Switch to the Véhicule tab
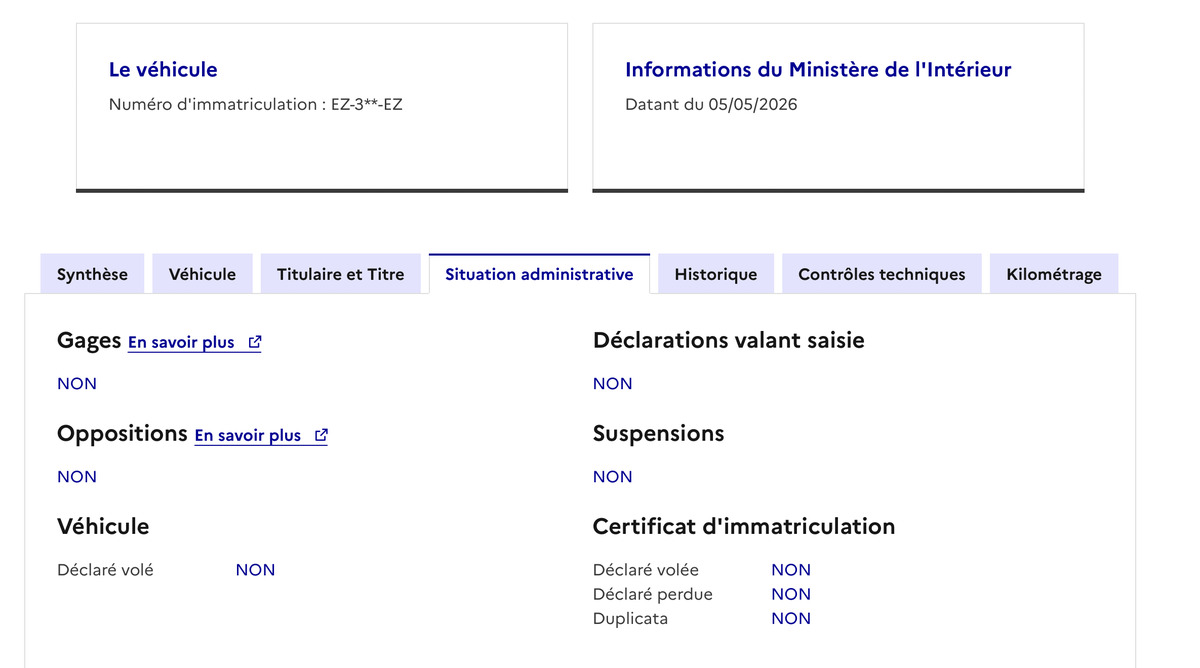Screen dimensions: 1200x668 202,274
